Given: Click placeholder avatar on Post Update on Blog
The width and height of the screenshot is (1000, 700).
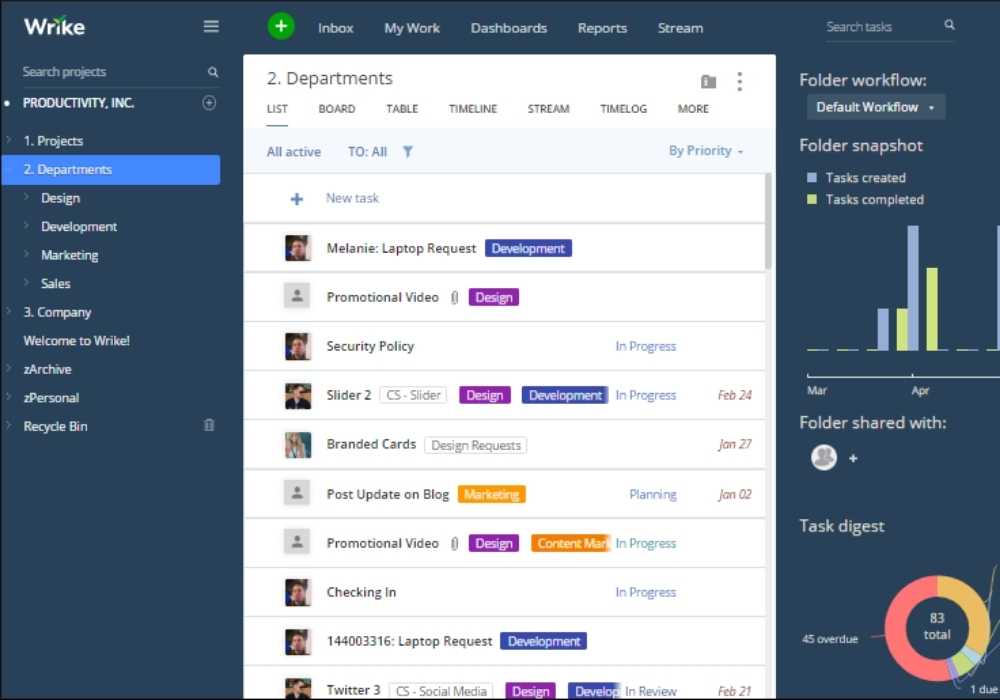Looking at the screenshot, I should point(297,493).
